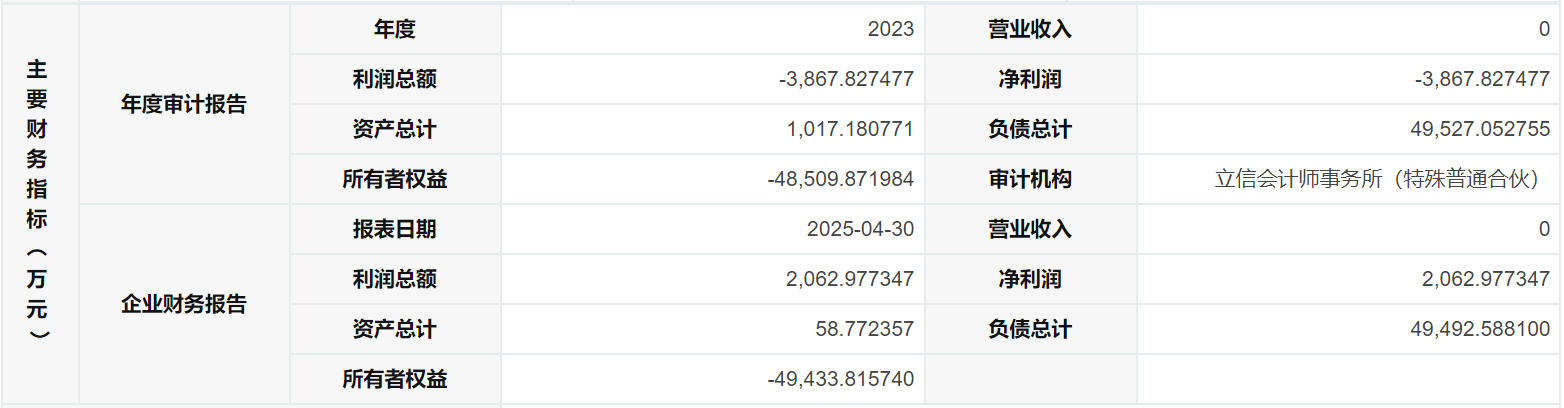This screenshot has width=1564, height=408.
Task: Click the 报表日期 label cell
Action: tap(395, 229)
